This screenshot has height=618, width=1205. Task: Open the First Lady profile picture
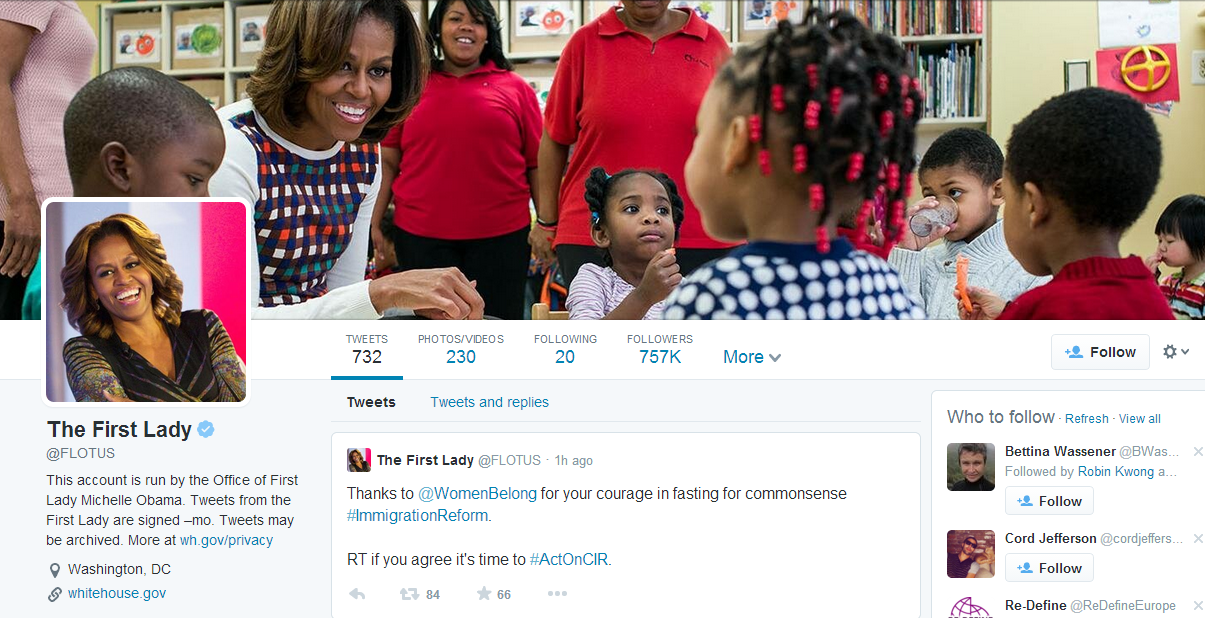146,302
